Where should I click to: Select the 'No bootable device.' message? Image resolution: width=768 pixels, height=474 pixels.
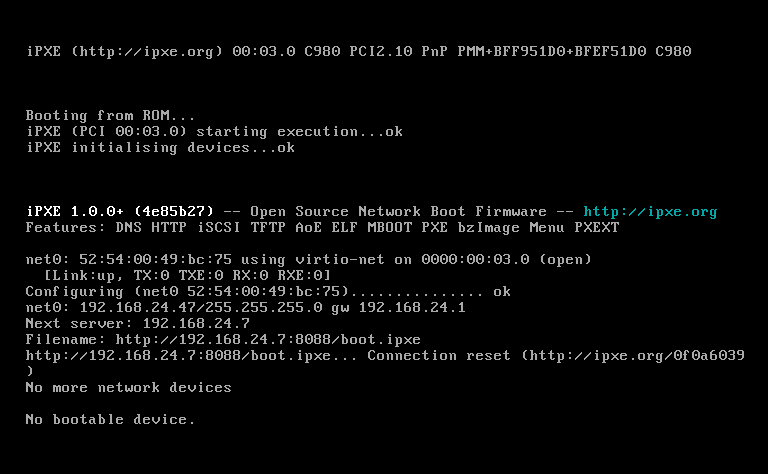pos(110,419)
